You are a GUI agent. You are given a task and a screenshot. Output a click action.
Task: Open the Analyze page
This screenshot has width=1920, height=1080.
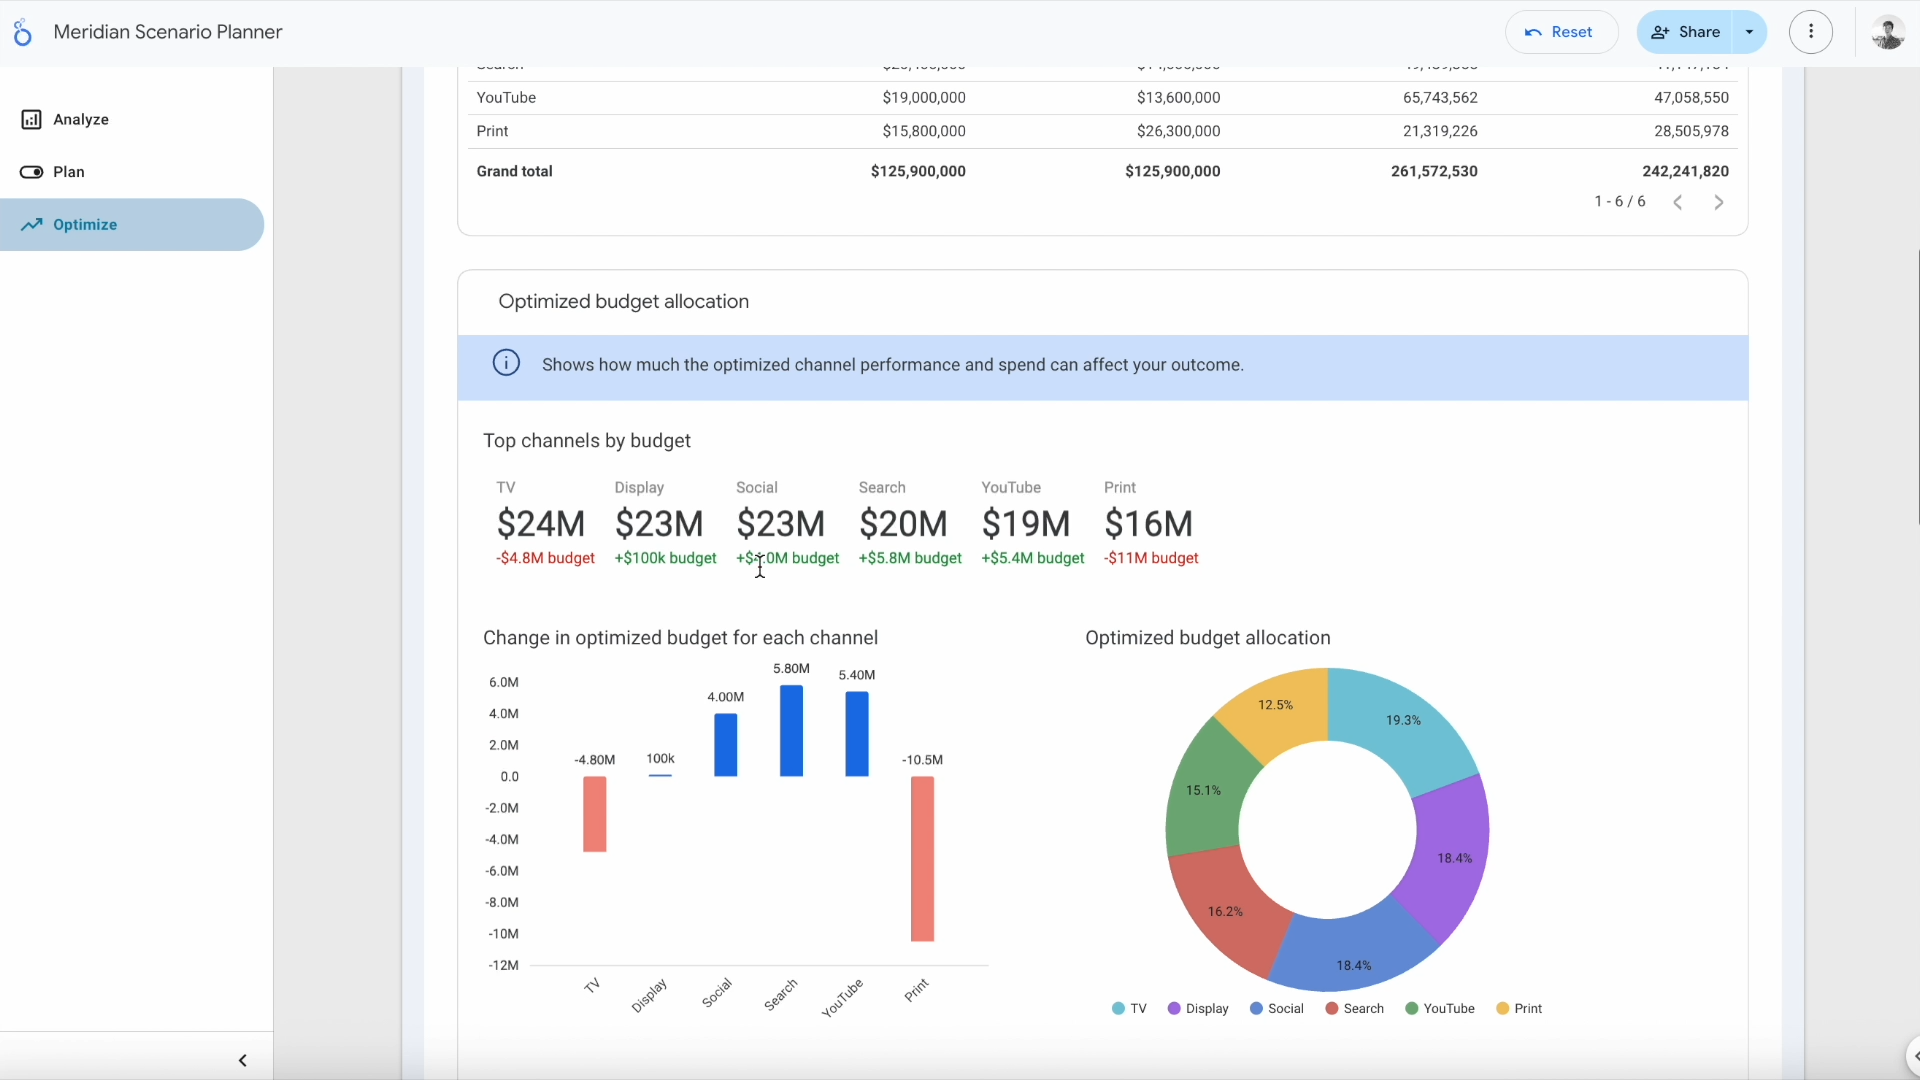coord(80,120)
